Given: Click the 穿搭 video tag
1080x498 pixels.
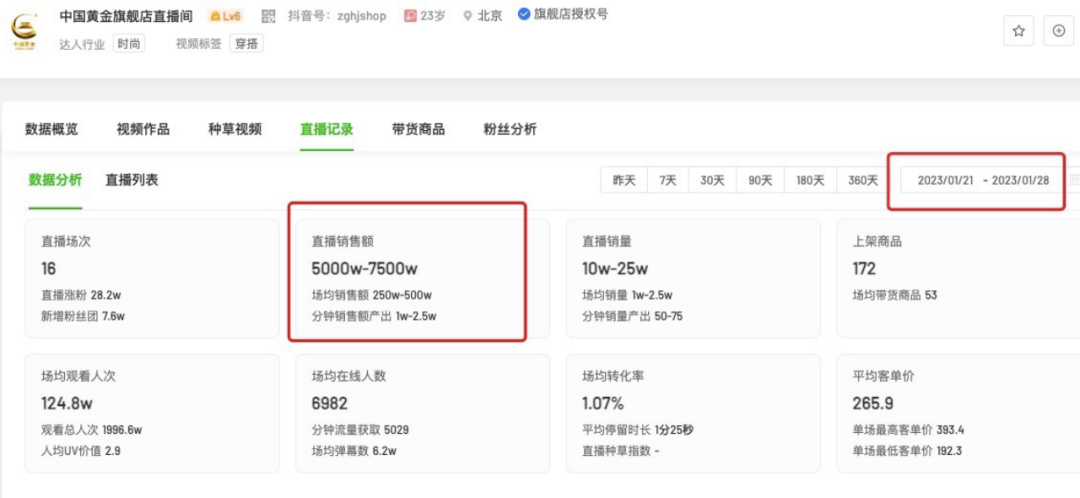Looking at the screenshot, I should (x=245, y=44).
